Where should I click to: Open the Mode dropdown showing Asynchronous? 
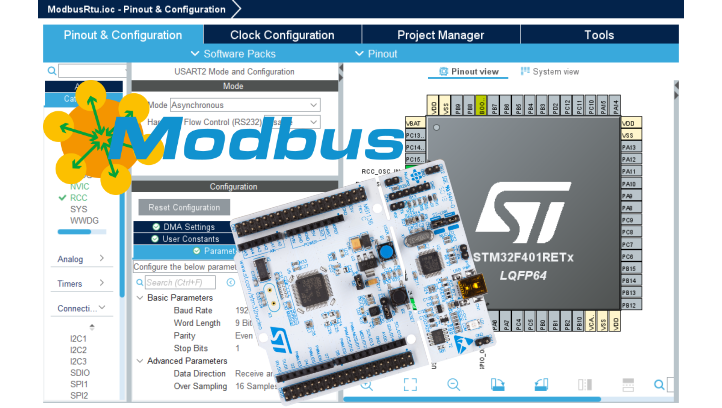245,105
